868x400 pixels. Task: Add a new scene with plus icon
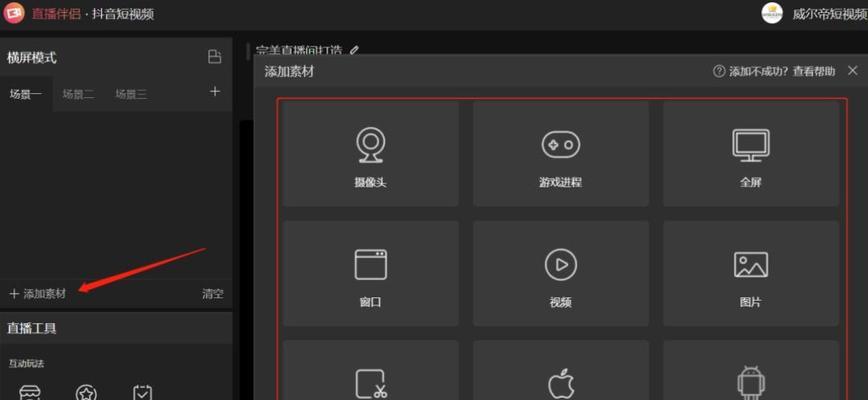point(215,91)
